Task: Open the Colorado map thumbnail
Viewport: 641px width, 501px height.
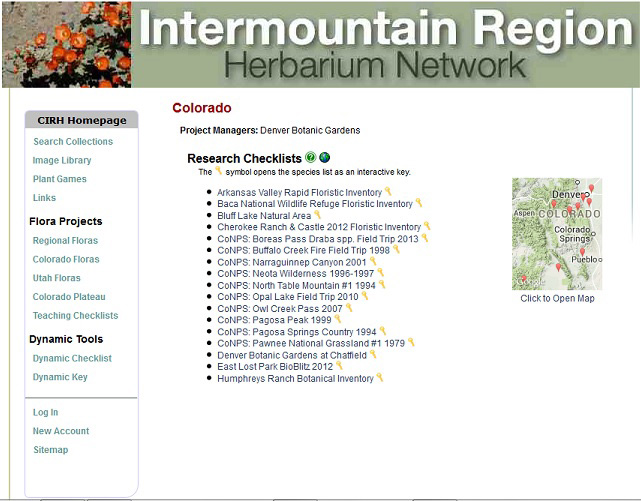Action: click(x=556, y=234)
